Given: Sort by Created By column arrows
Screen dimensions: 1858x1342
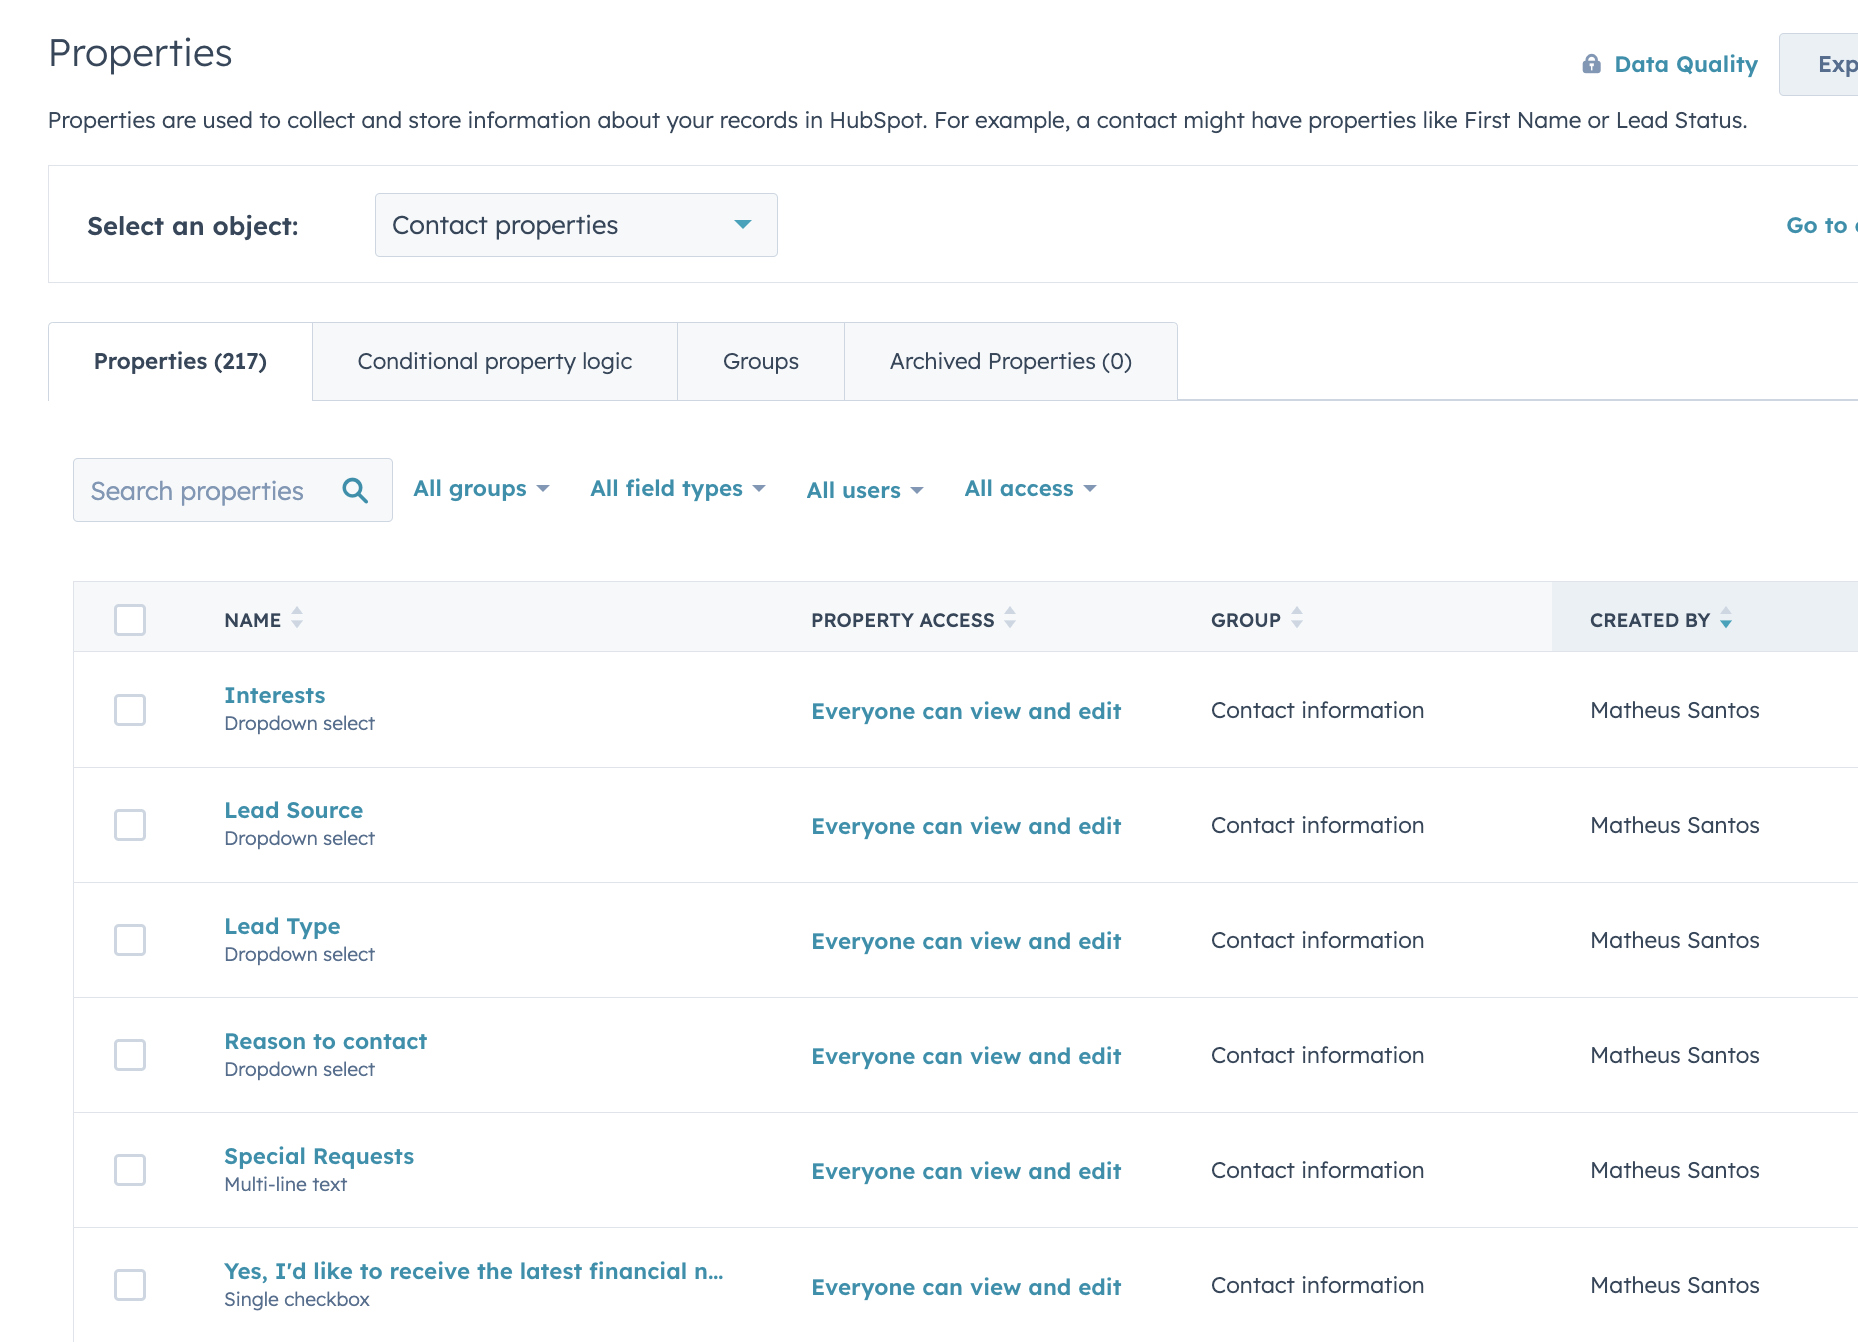Looking at the screenshot, I should click(1726, 620).
